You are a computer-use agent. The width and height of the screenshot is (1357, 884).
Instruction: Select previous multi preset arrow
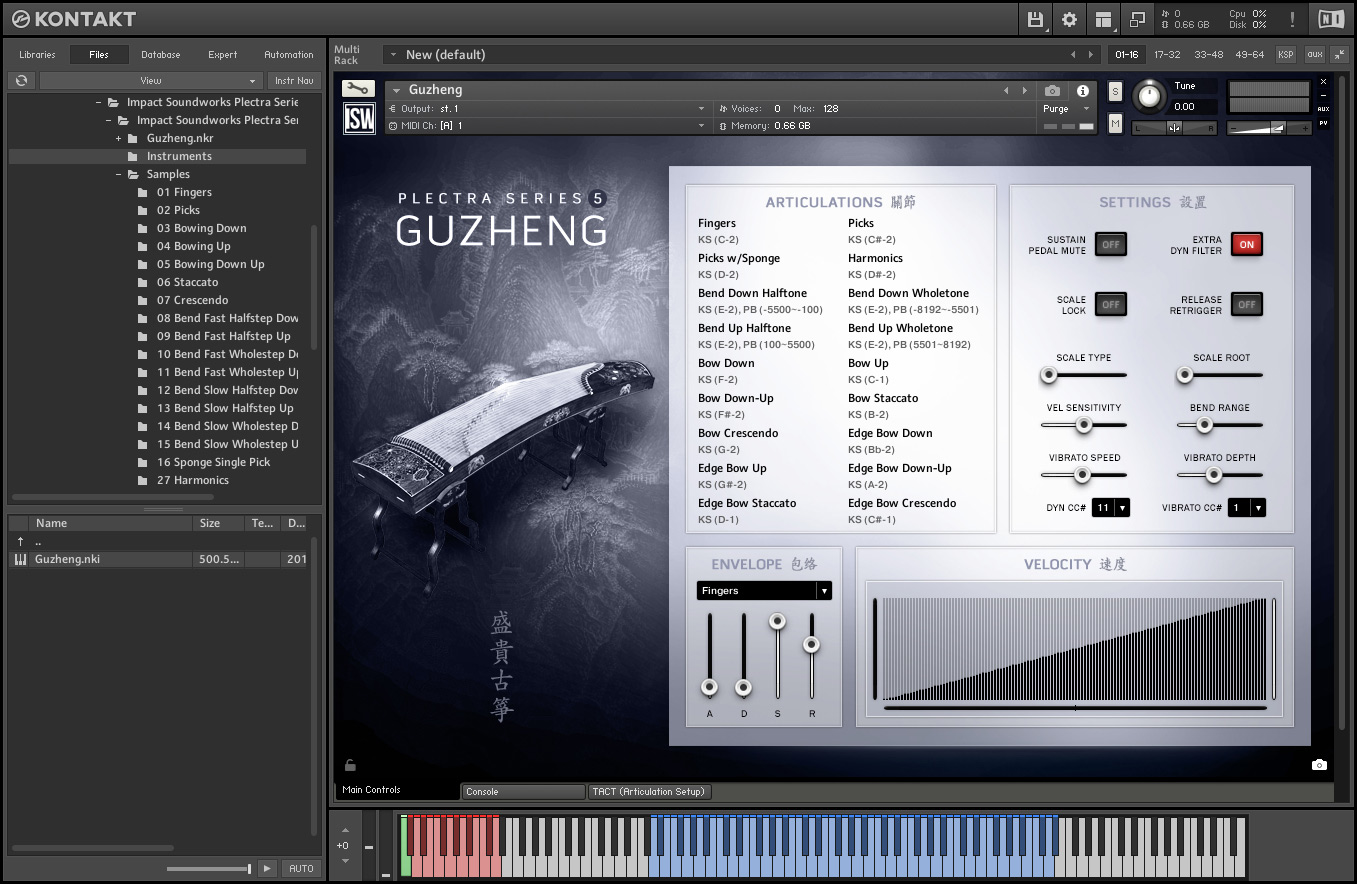click(1073, 55)
